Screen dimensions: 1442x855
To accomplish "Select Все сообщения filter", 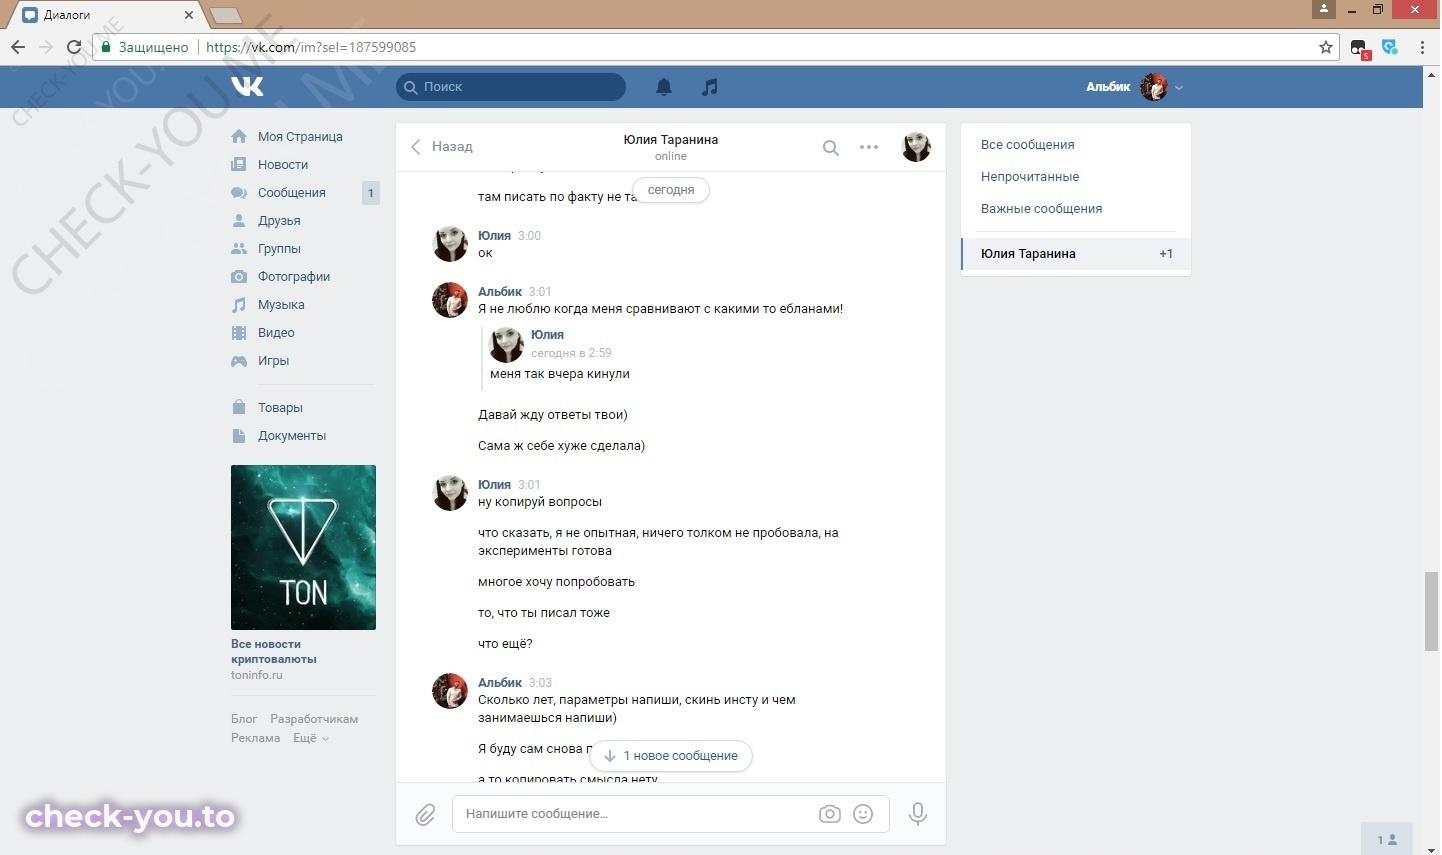I will coord(1028,145).
